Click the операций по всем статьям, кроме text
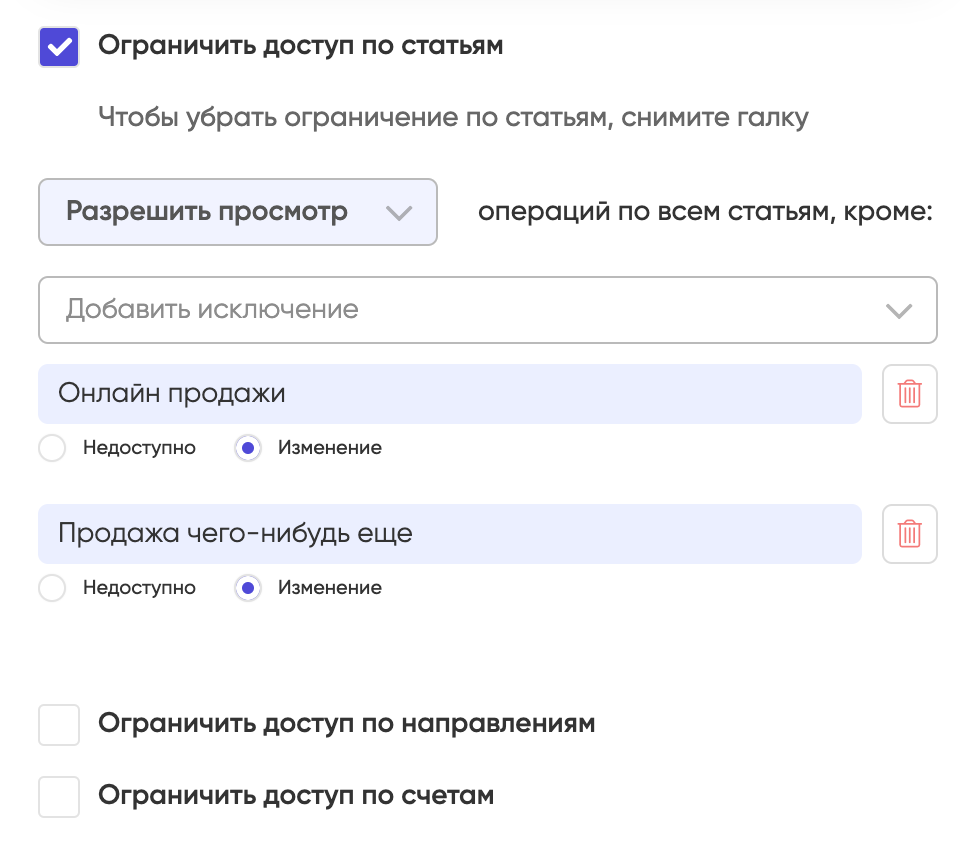Screen dimensions: 976x848 coord(705,212)
